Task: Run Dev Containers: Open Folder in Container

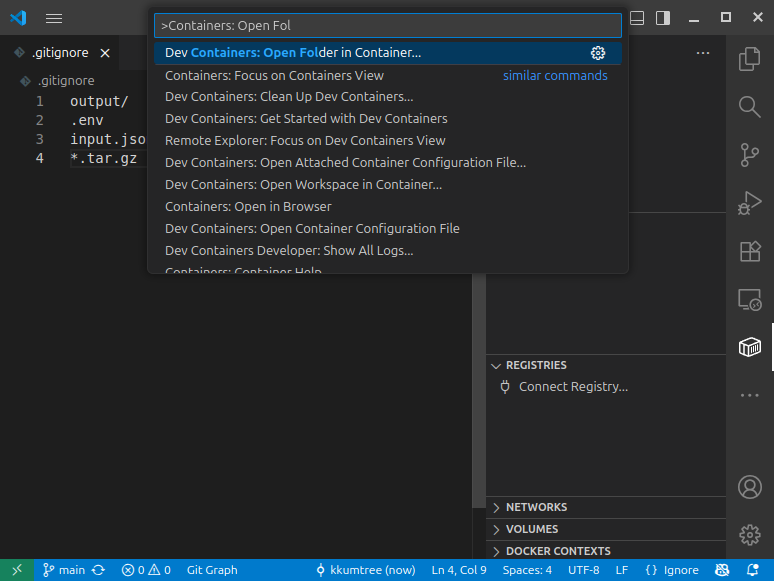Action: pyautogui.click(x=387, y=53)
